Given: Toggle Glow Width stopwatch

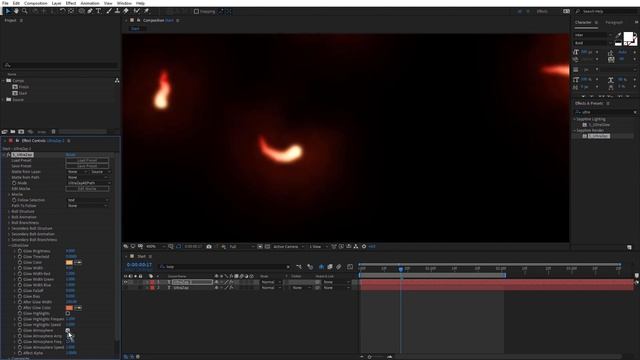Looking at the screenshot, I should [20, 268].
